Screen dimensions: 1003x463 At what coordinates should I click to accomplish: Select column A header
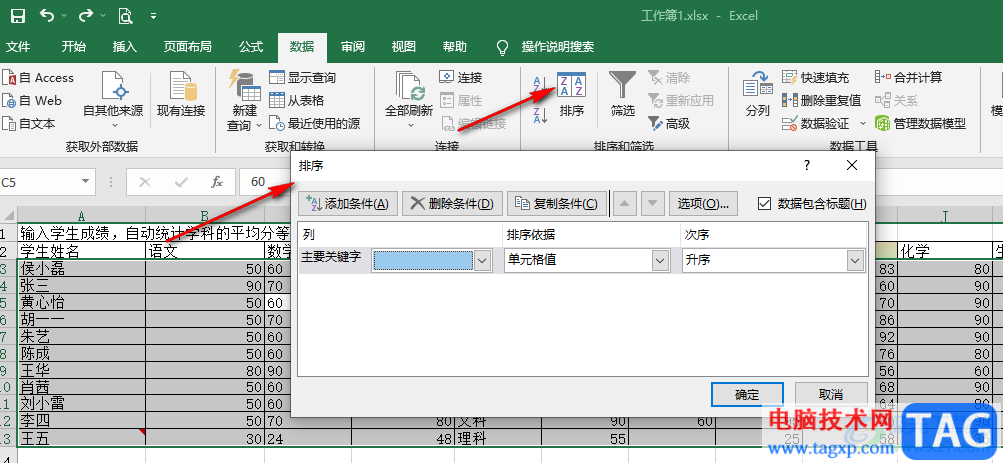pyautogui.click(x=81, y=214)
